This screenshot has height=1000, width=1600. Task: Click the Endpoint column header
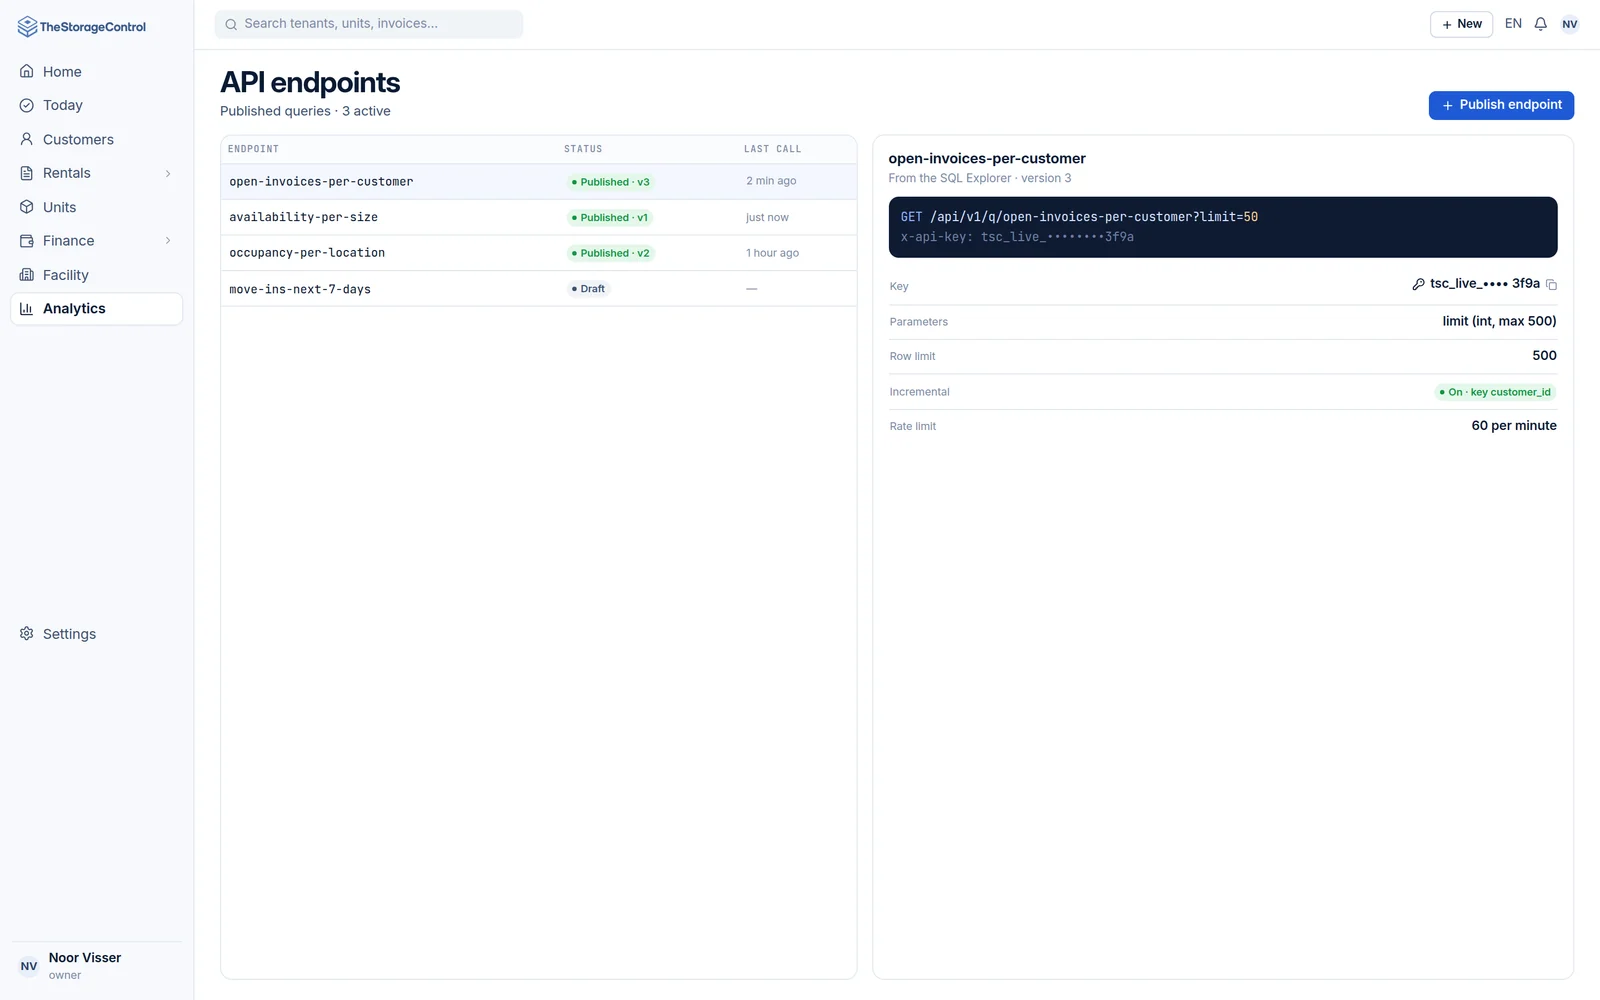(x=253, y=149)
